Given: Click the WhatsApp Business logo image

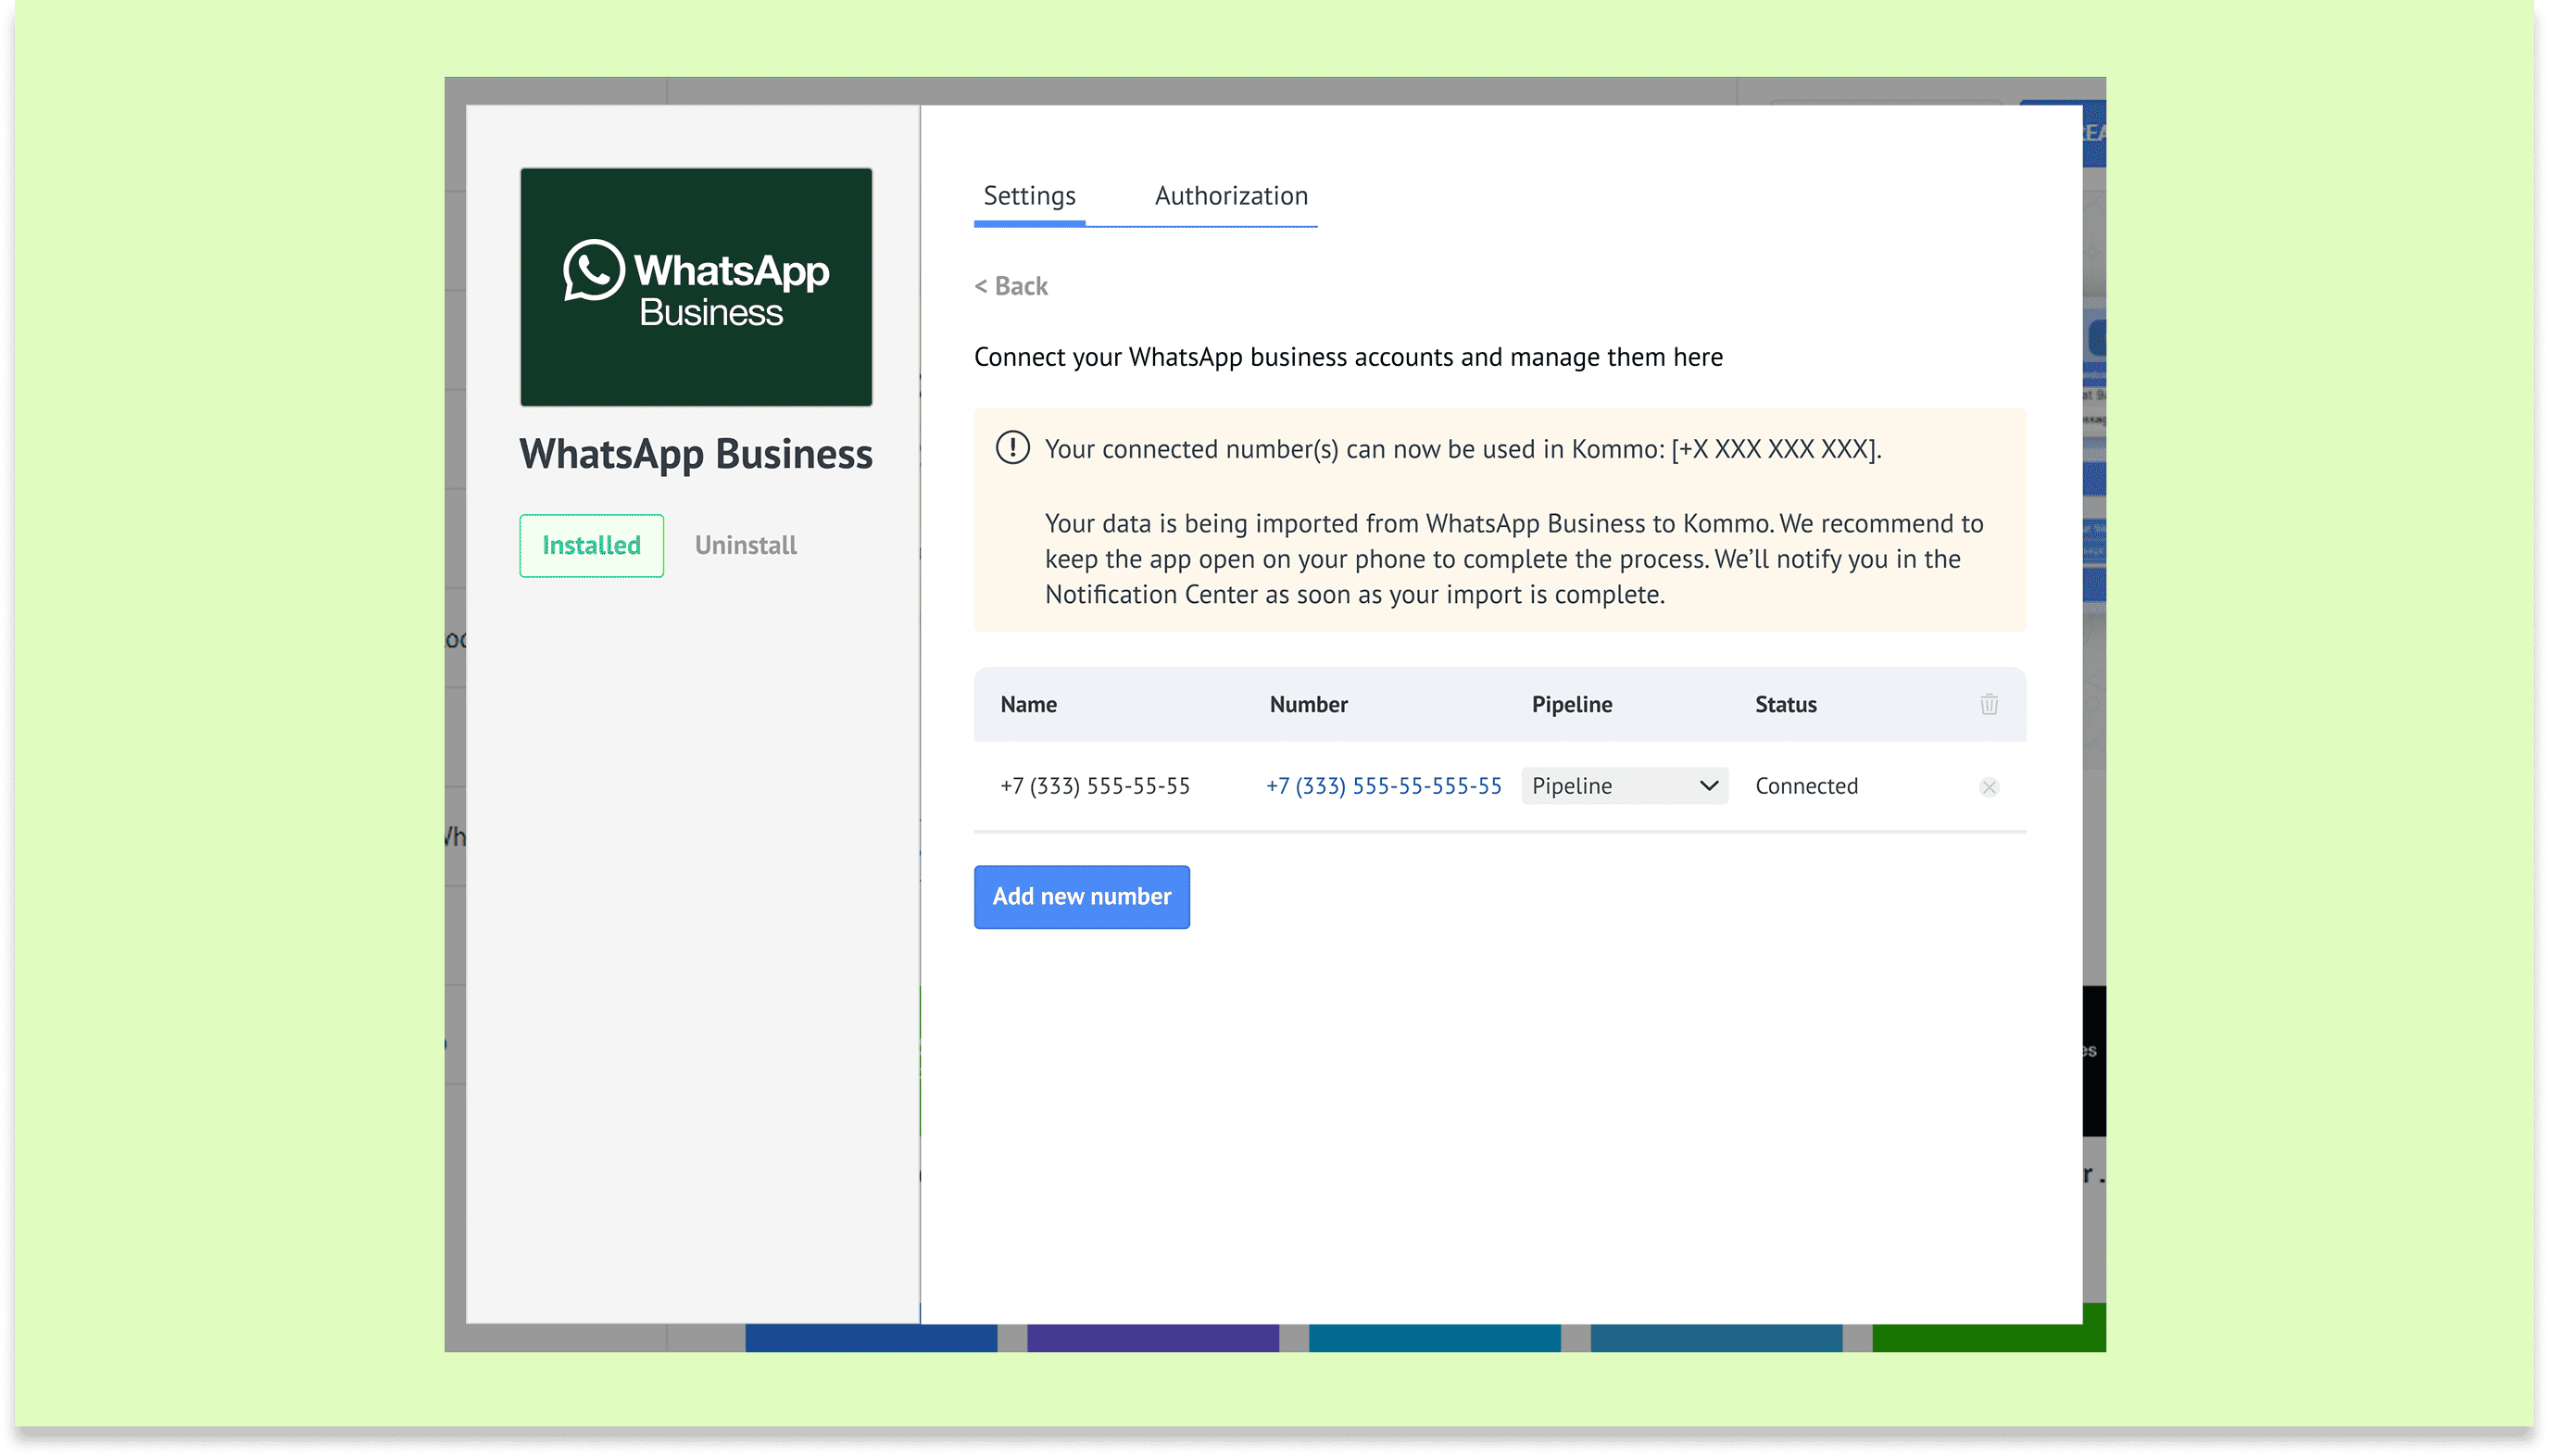Looking at the screenshot, I should [x=695, y=287].
